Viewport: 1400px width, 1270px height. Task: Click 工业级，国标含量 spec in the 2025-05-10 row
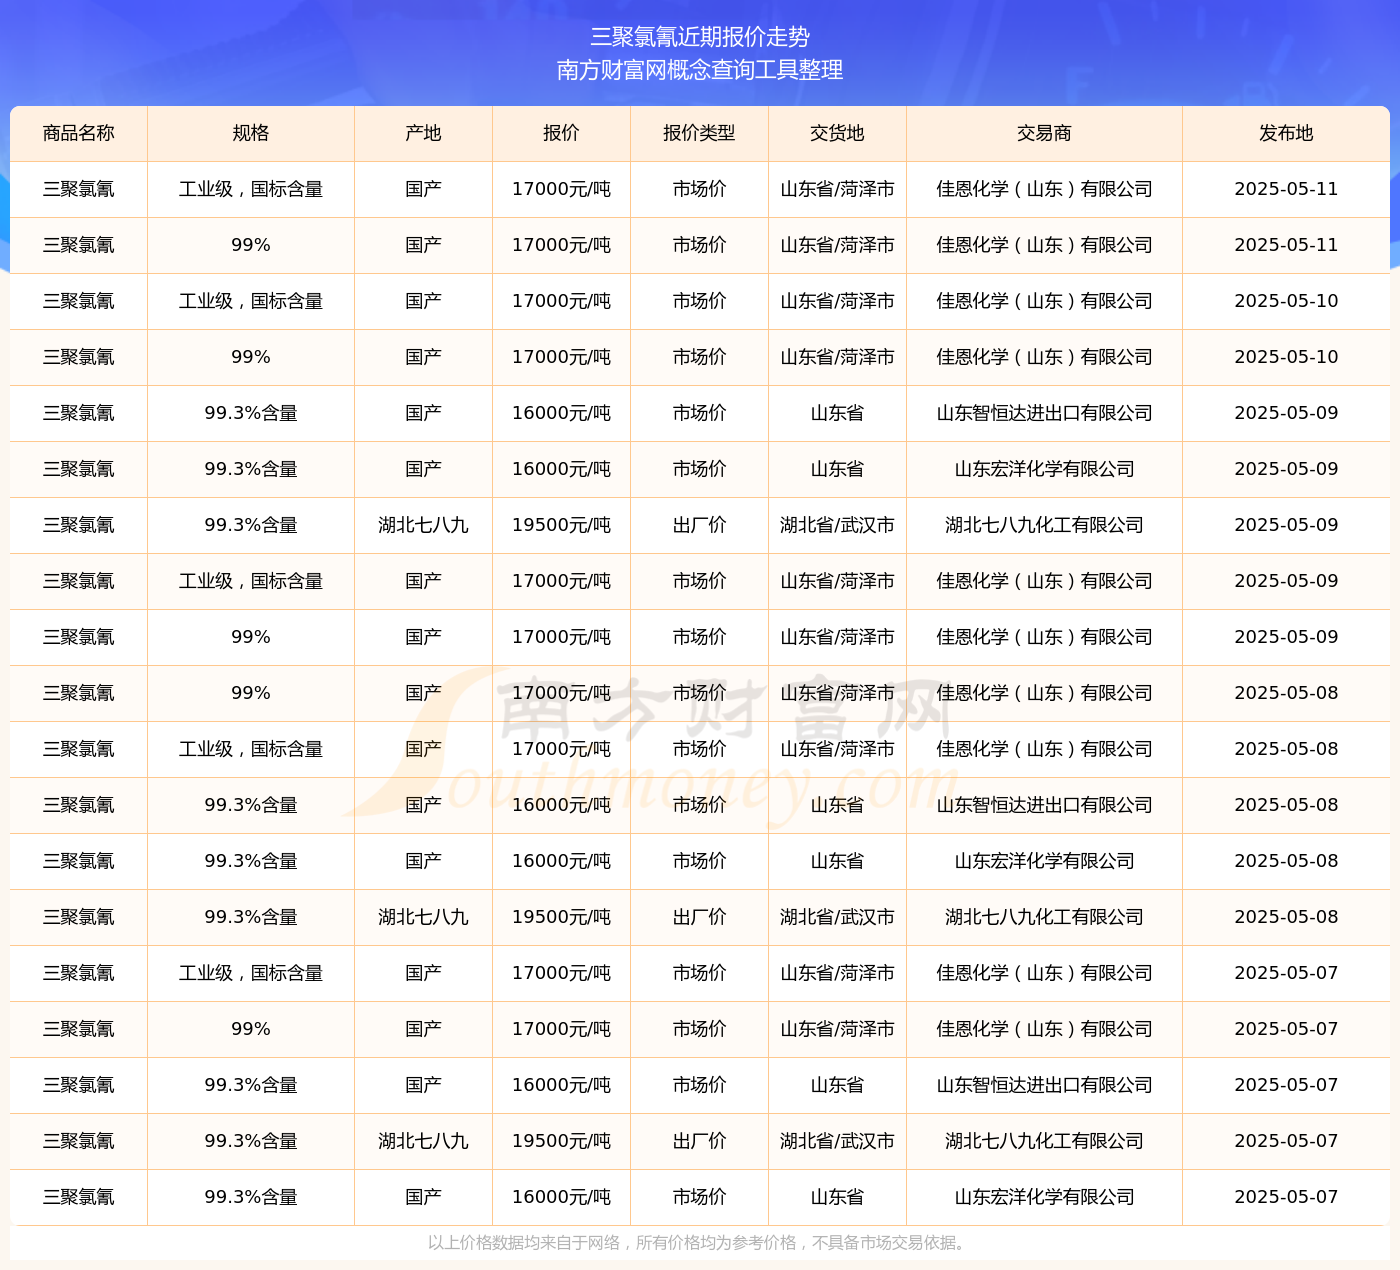251,301
